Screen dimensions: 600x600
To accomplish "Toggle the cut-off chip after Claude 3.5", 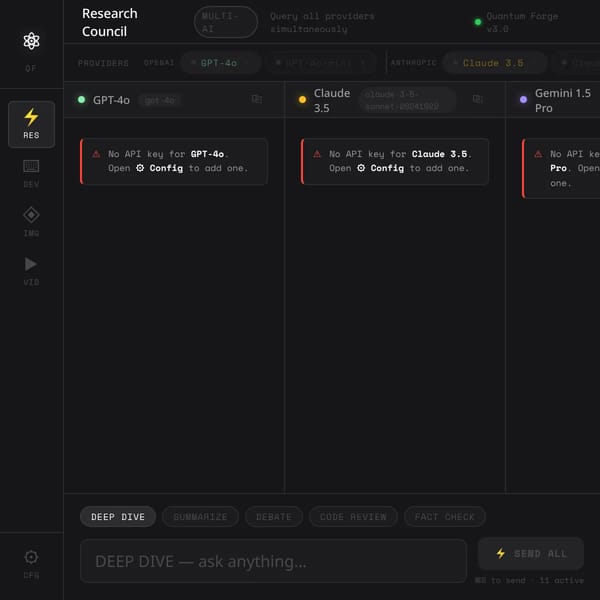I will [577, 63].
